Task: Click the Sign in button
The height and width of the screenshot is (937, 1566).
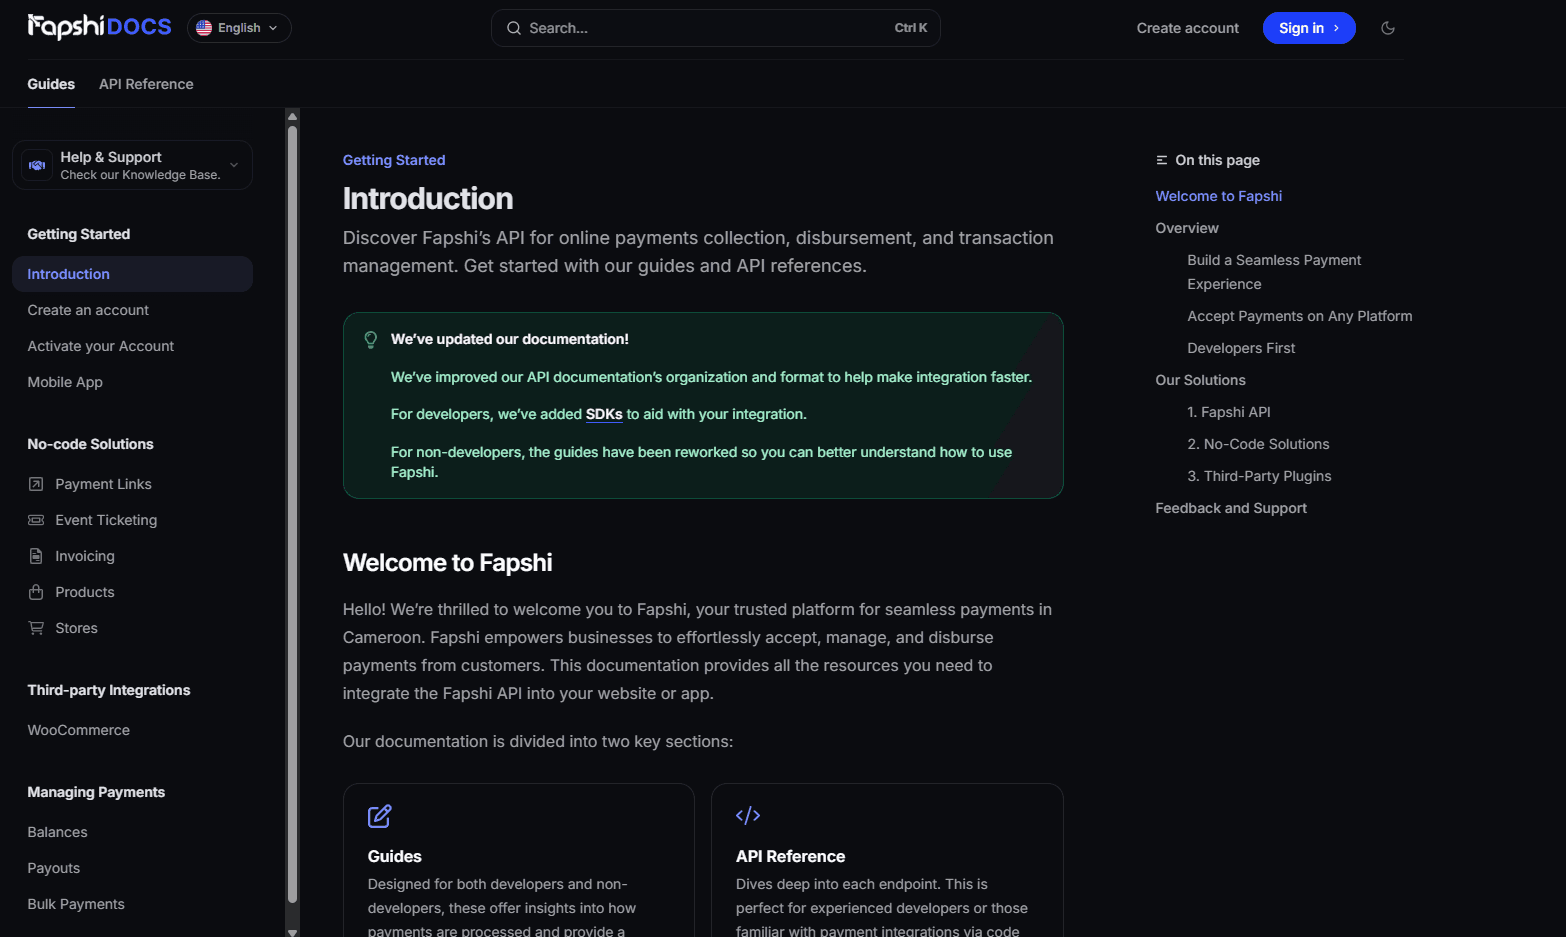Action: pos(1309,28)
